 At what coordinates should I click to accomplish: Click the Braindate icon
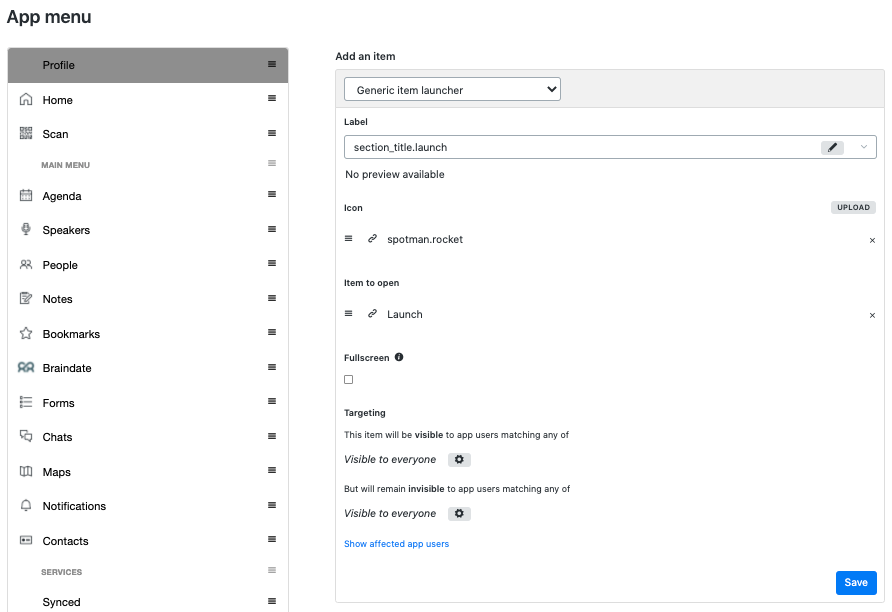point(26,367)
